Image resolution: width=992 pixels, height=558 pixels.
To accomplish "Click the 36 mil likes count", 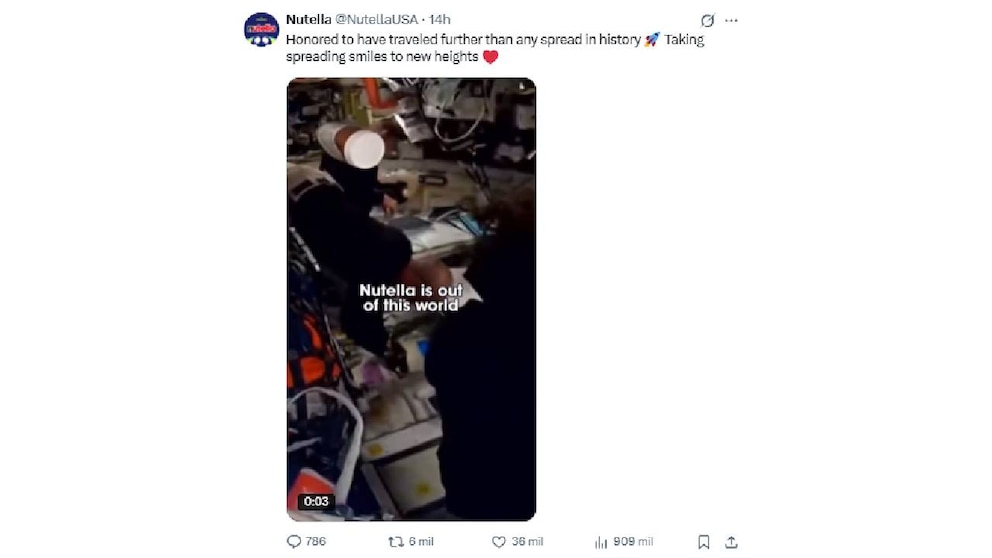I will [x=528, y=542].
